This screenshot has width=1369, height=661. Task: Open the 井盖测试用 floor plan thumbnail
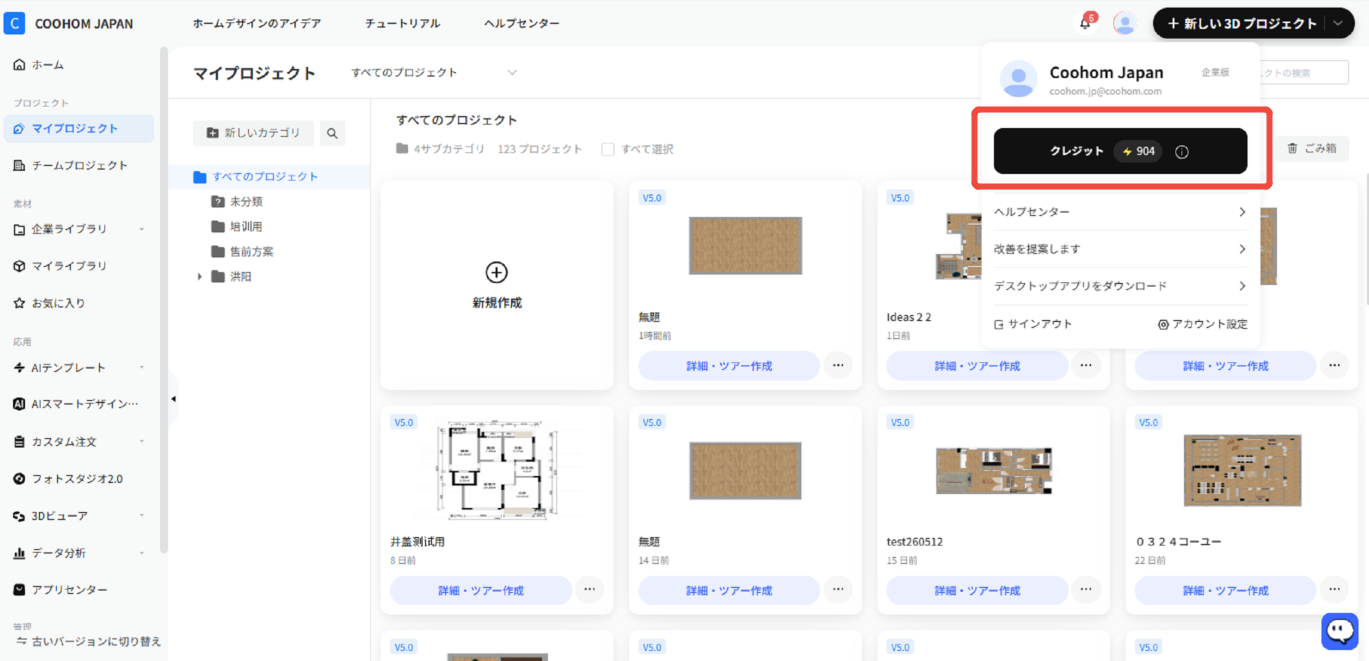497,470
